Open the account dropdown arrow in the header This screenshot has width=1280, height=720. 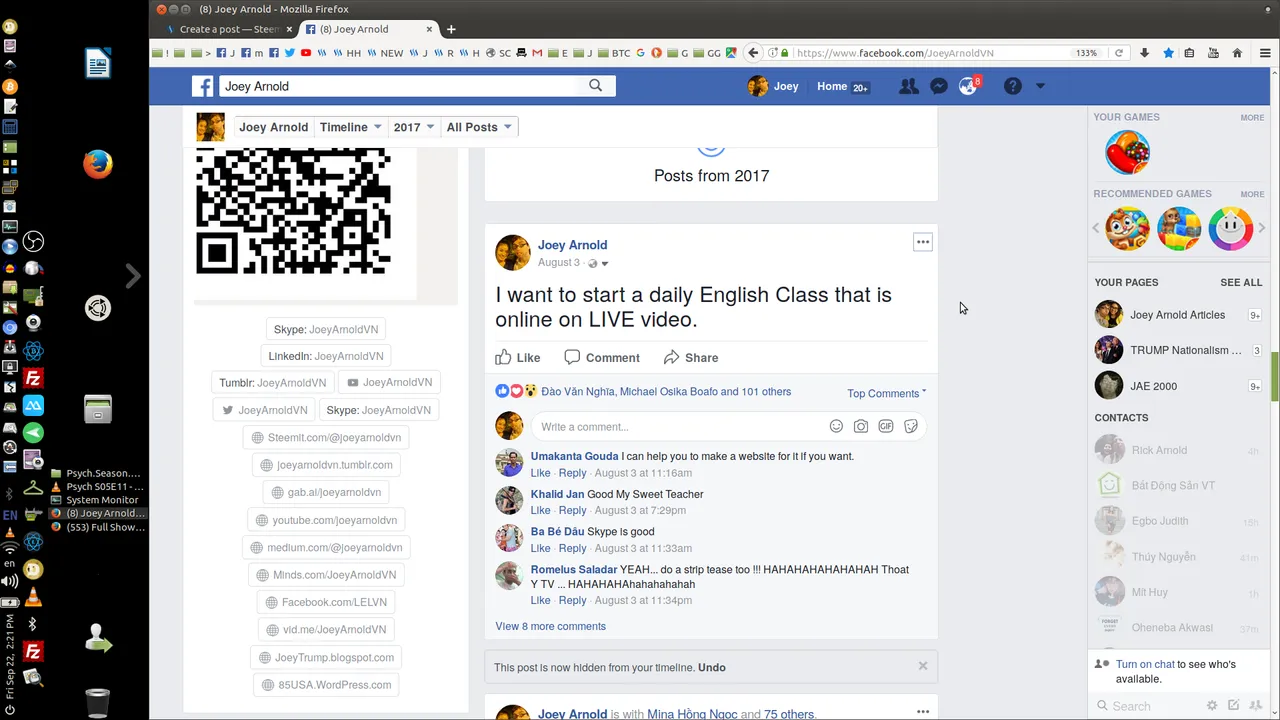pyautogui.click(x=1040, y=86)
